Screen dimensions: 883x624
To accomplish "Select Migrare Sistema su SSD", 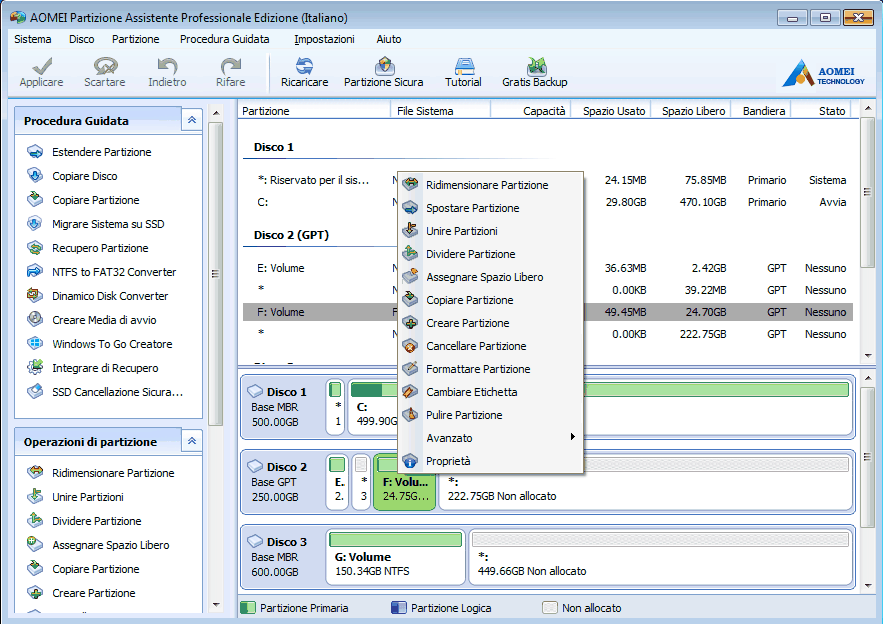I will tap(107, 224).
